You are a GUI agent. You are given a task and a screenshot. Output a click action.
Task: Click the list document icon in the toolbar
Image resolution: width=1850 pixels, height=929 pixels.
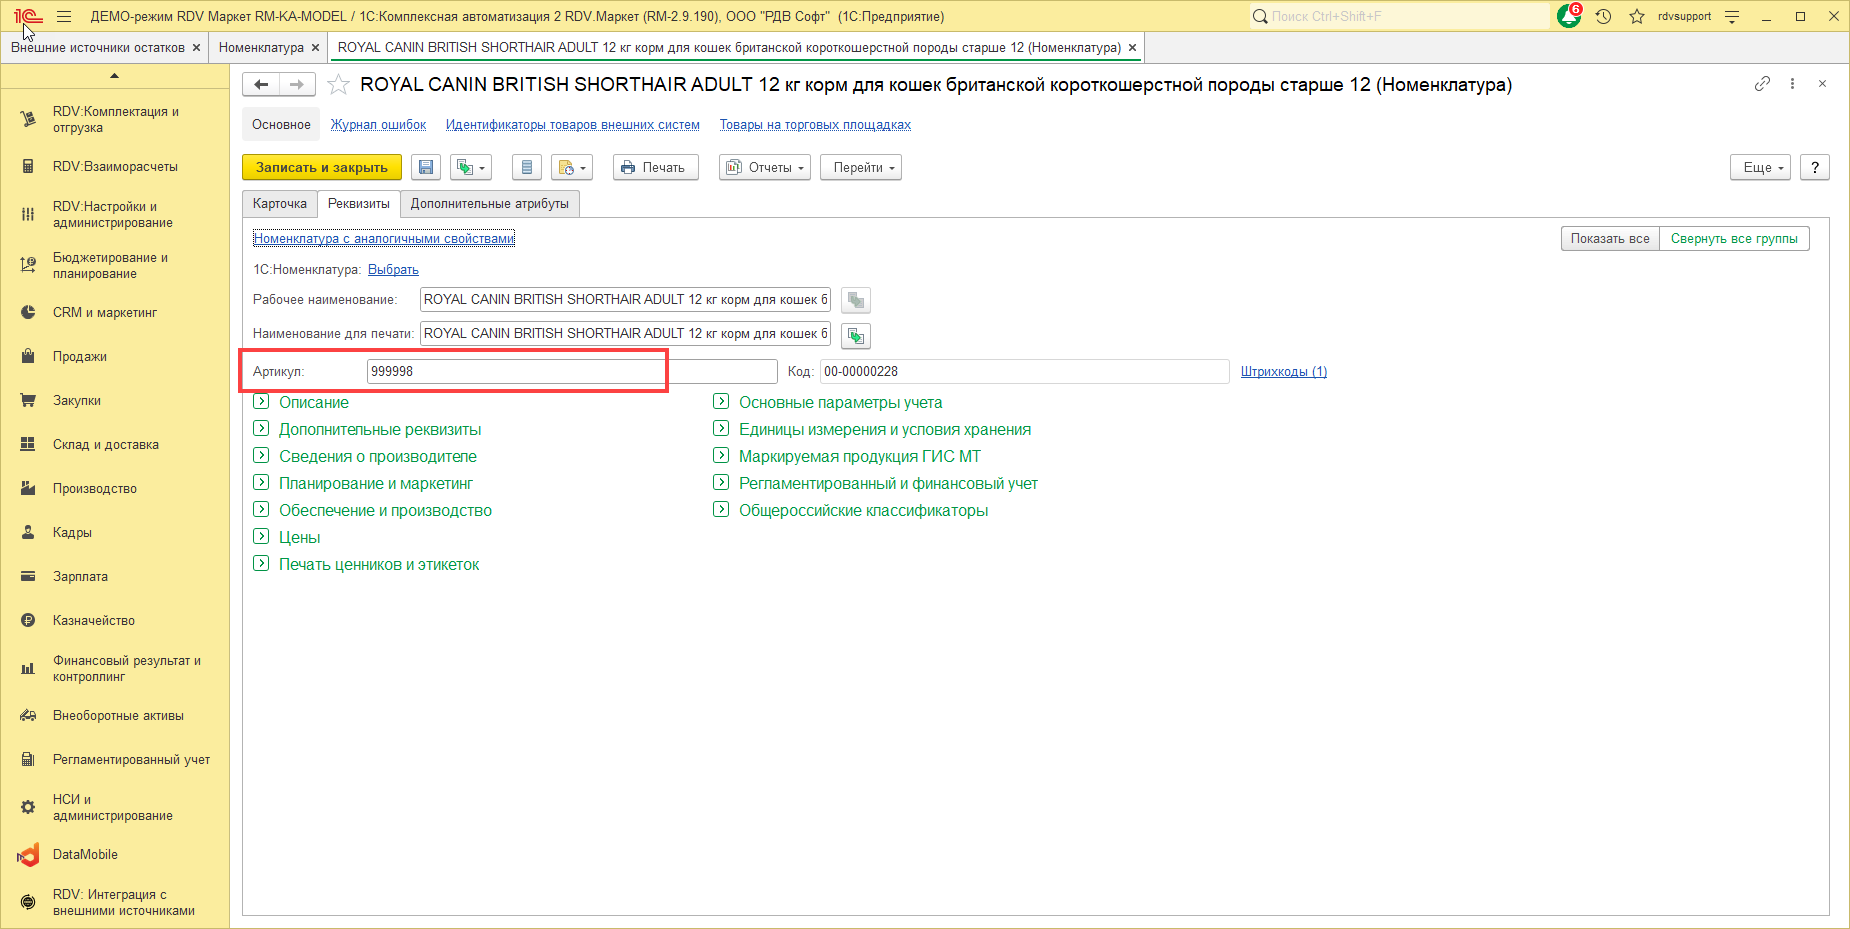click(527, 167)
